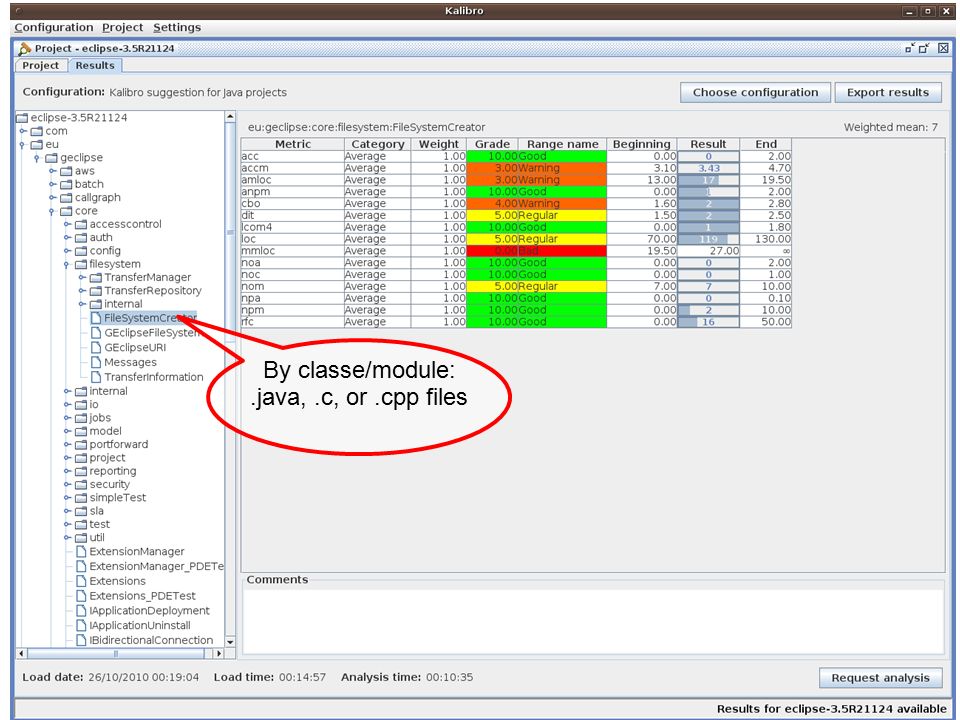Select the Results tab
This screenshot has height=720, width=960.
coord(95,66)
